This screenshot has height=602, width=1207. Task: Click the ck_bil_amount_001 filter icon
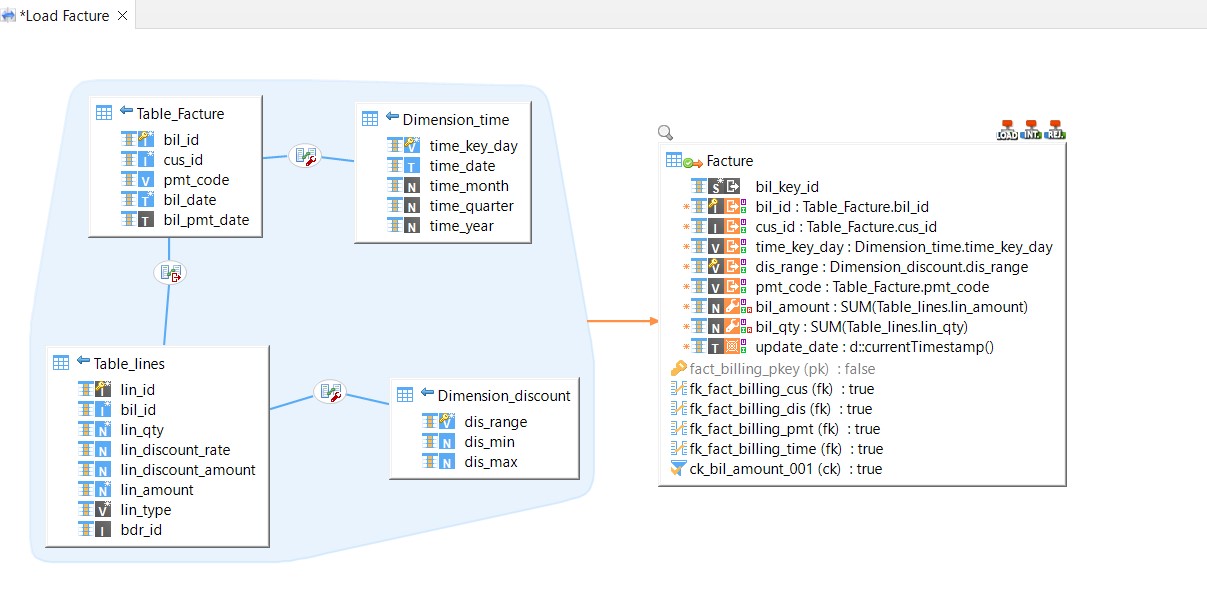point(678,469)
